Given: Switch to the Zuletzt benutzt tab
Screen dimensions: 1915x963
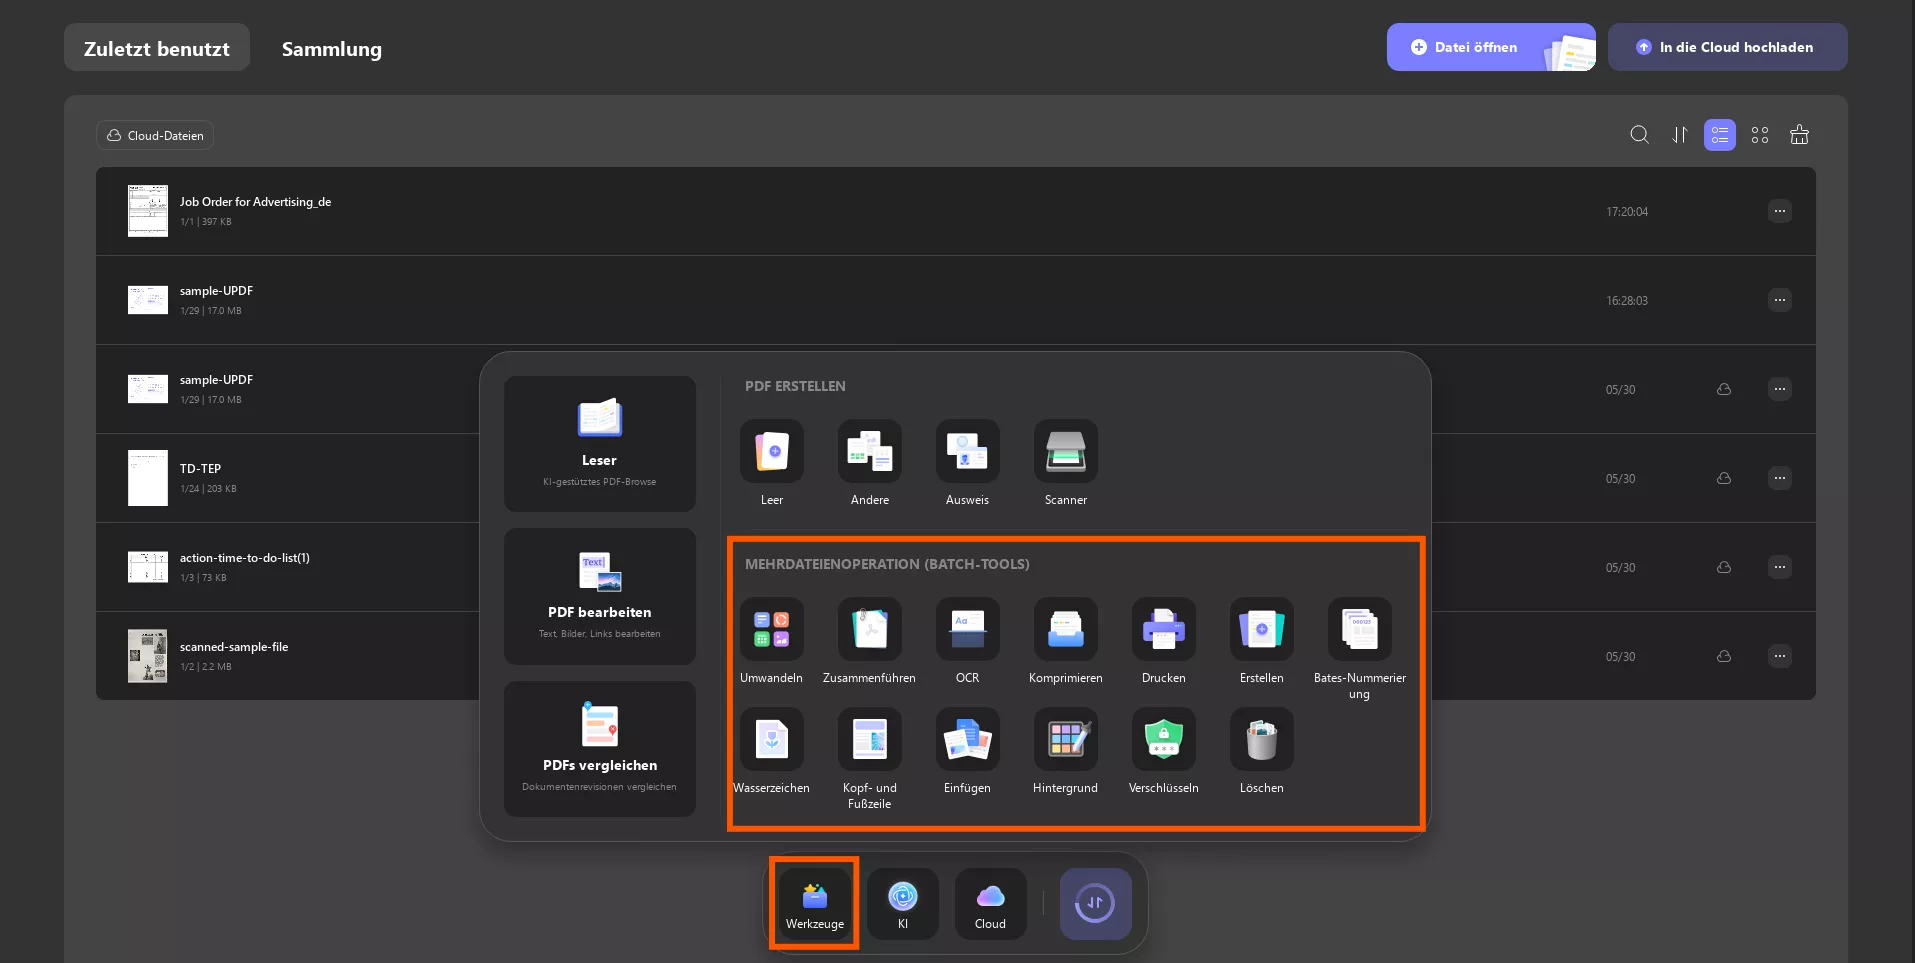Looking at the screenshot, I should coord(156,47).
